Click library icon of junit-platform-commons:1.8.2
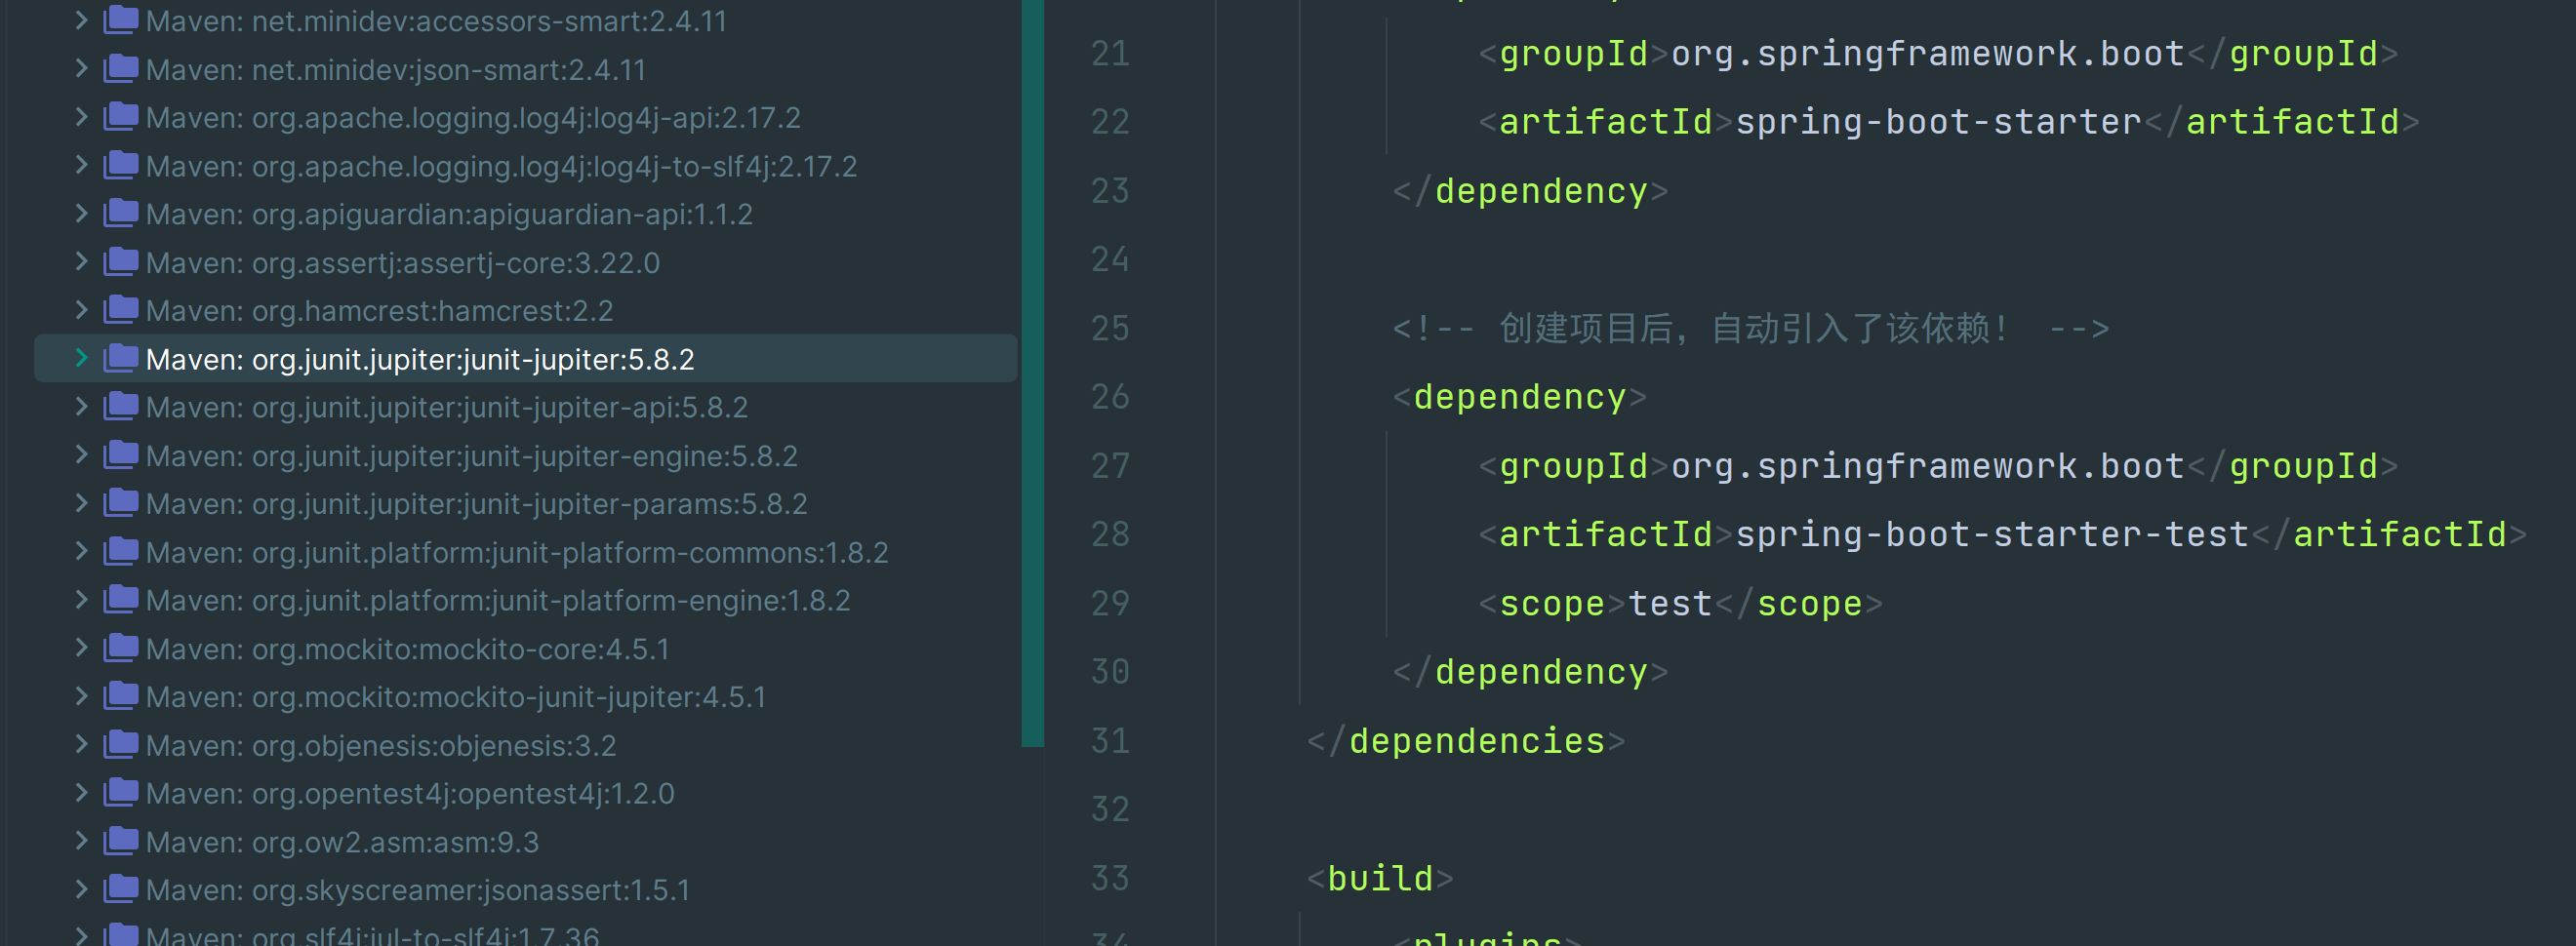 [x=121, y=551]
